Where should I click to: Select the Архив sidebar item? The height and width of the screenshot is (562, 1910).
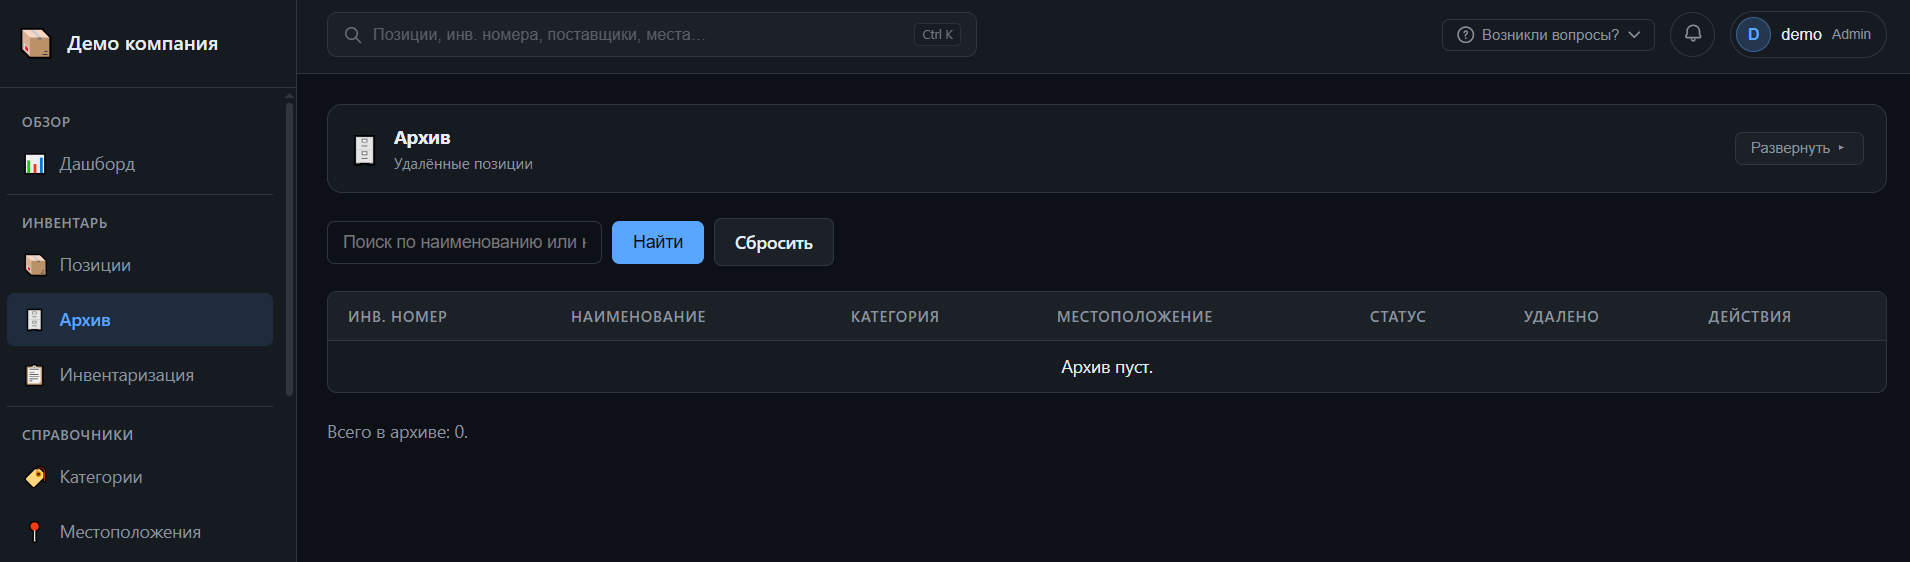click(140, 320)
